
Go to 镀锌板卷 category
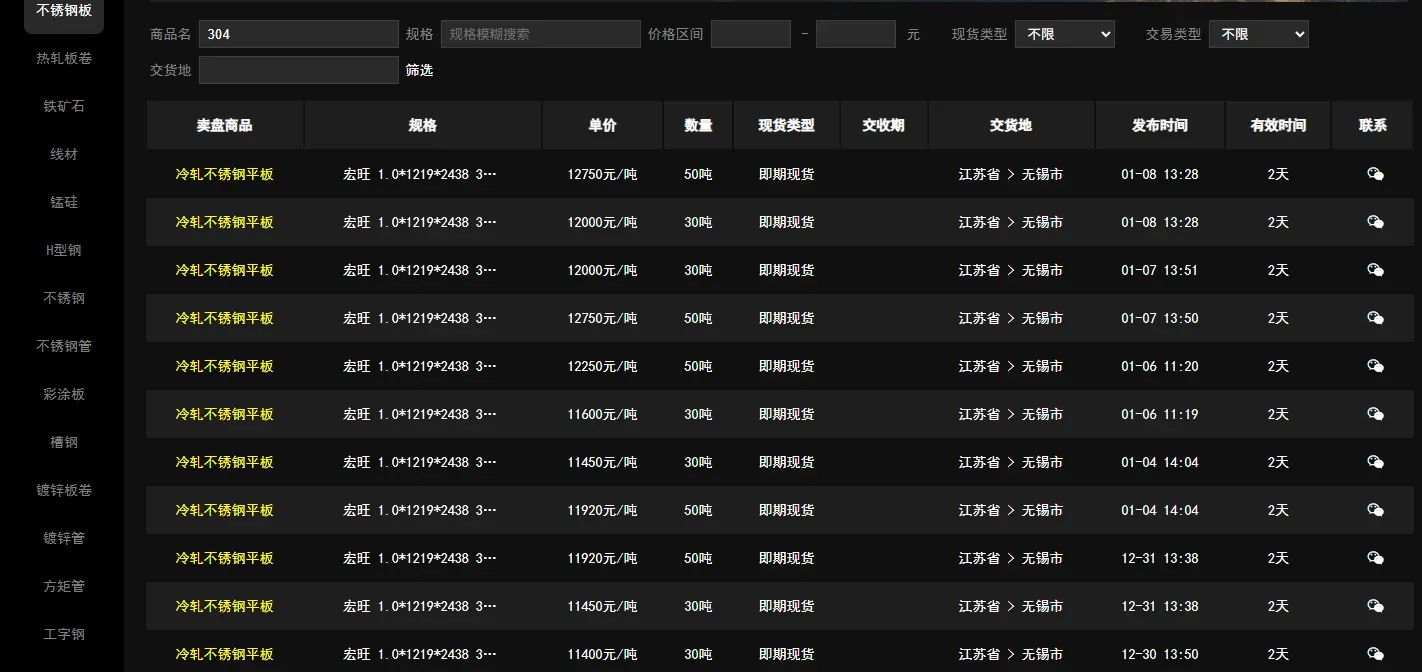pos(64,490)
